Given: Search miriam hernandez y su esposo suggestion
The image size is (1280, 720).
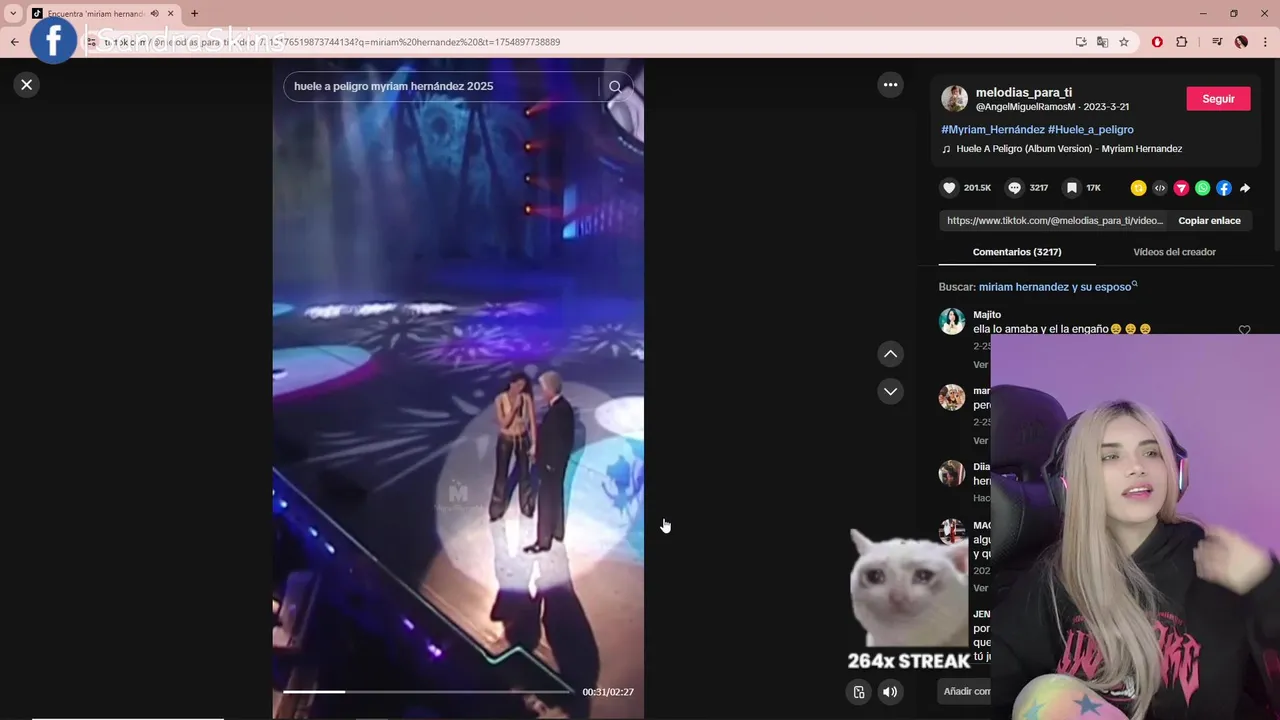Looking at the screenshot, I should click(x=1055, y=287).
